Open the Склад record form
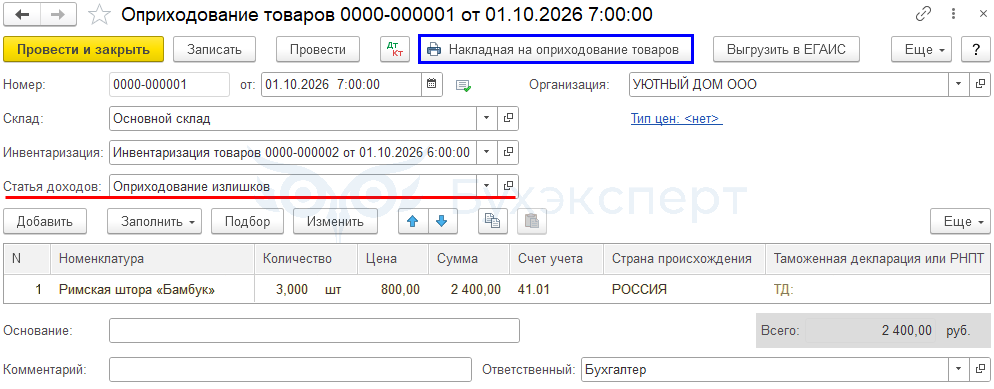Viewport: 994px width, 389px height. (508, 118)
